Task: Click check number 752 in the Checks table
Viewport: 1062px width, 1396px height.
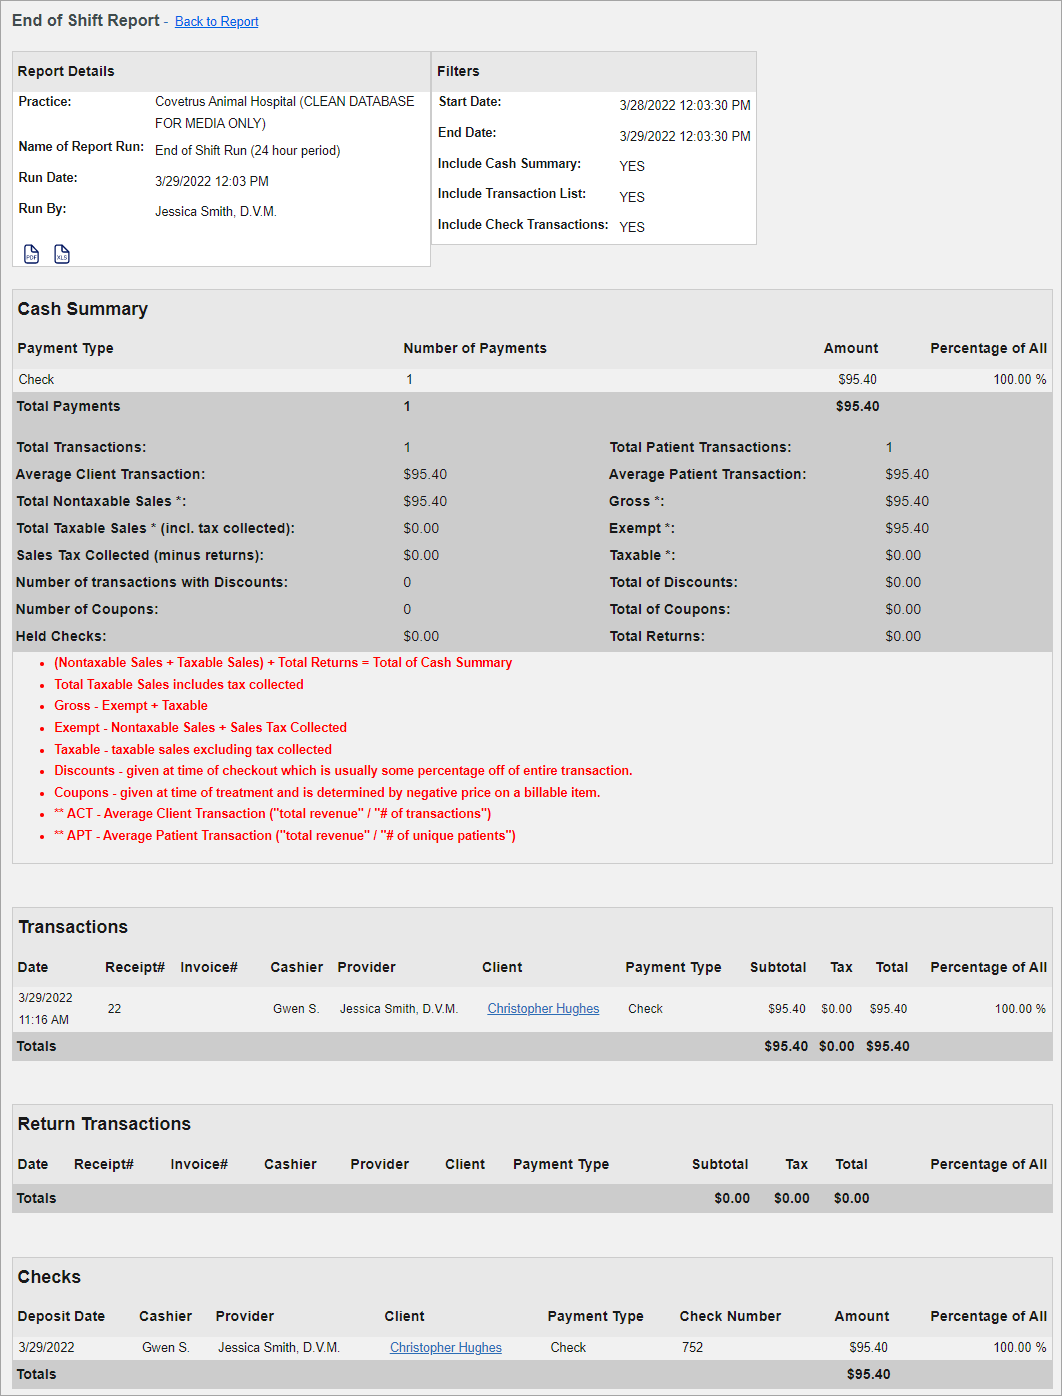Action: click(x=692, y=1347)
